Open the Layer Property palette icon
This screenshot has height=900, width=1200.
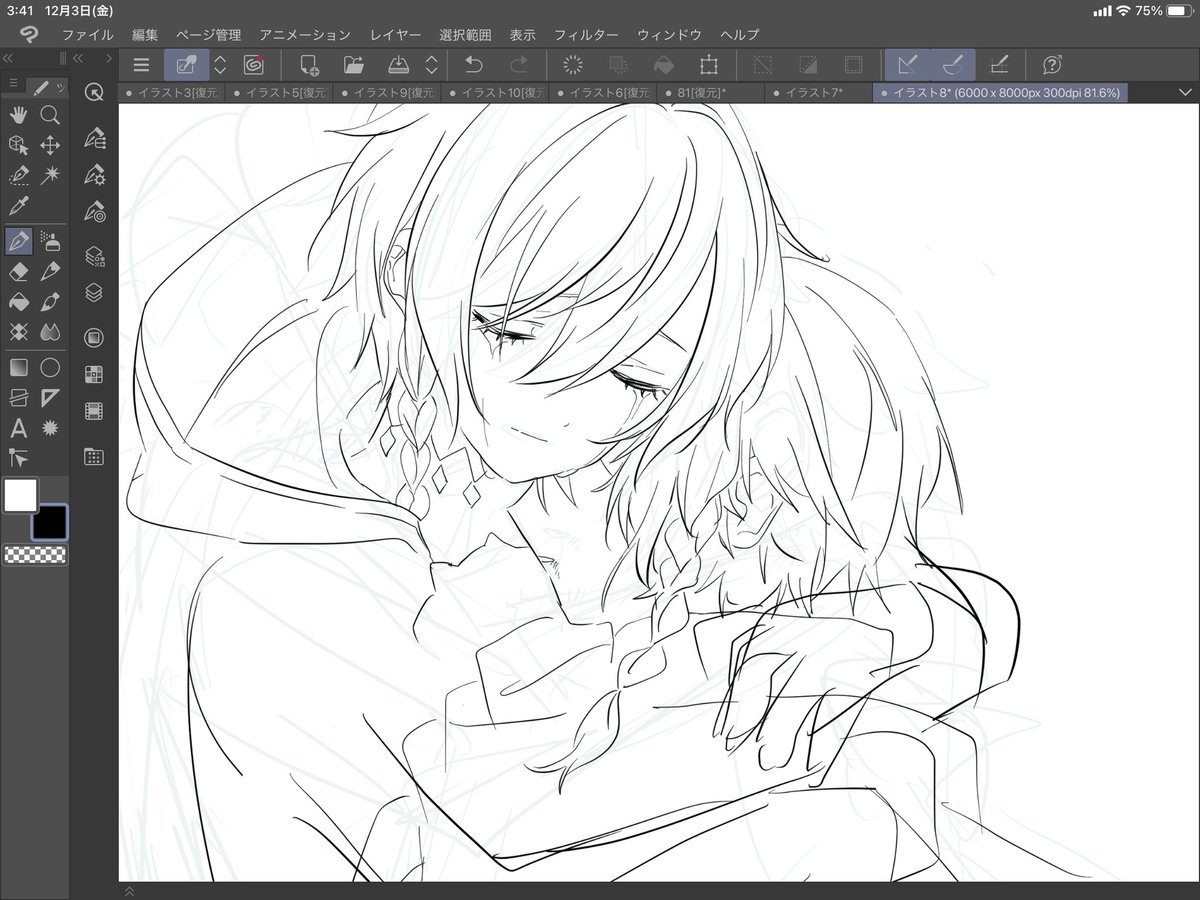pyautogui.click(x=94, y=256)
